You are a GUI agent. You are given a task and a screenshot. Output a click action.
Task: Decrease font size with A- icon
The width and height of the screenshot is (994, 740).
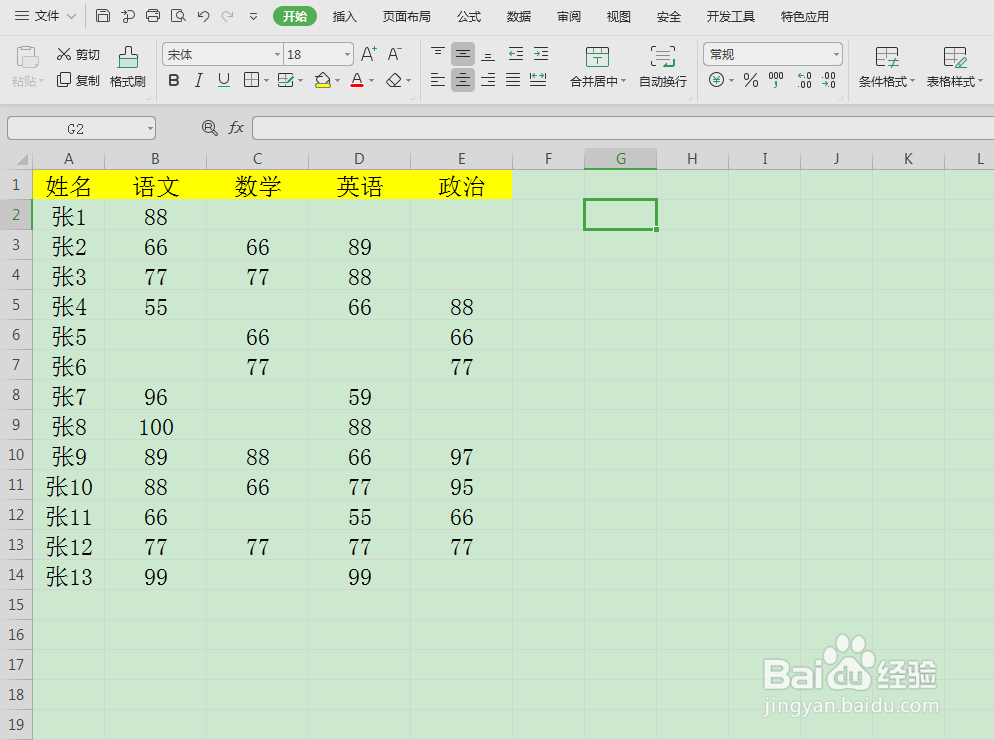pyautogui.click(x=394, y=55)
